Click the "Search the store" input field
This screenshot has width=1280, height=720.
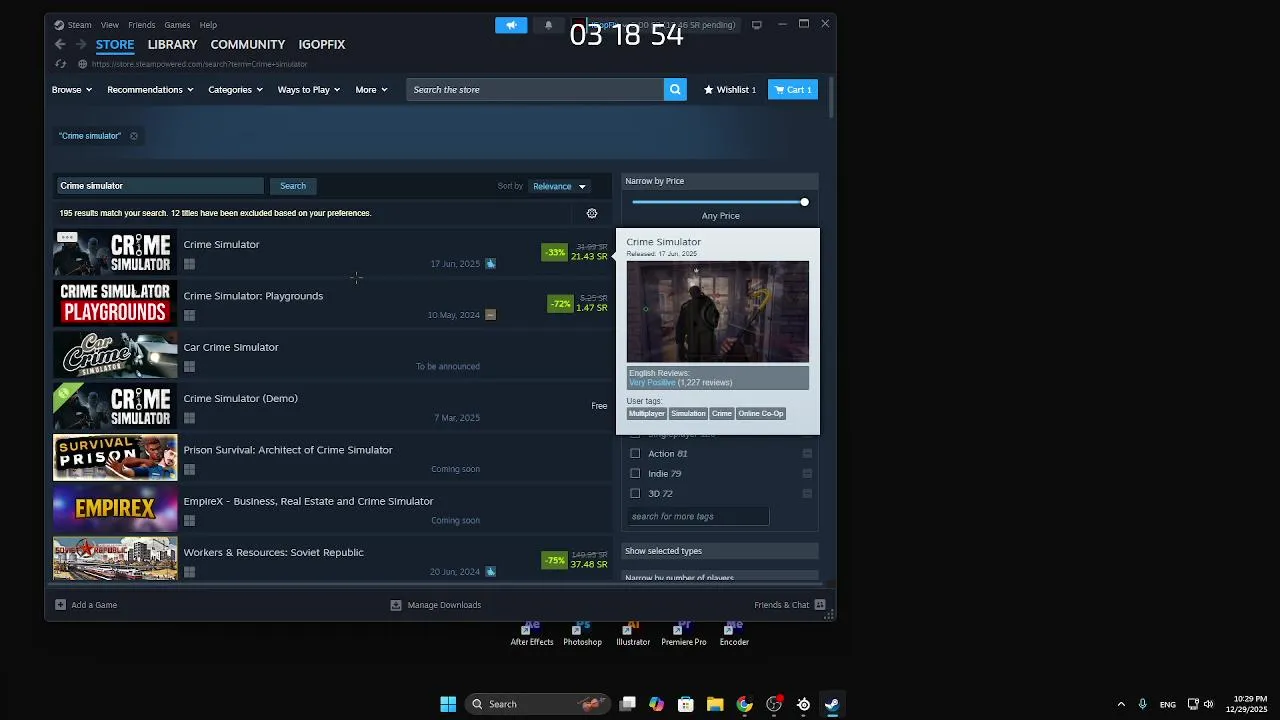[x=535, y=90]
